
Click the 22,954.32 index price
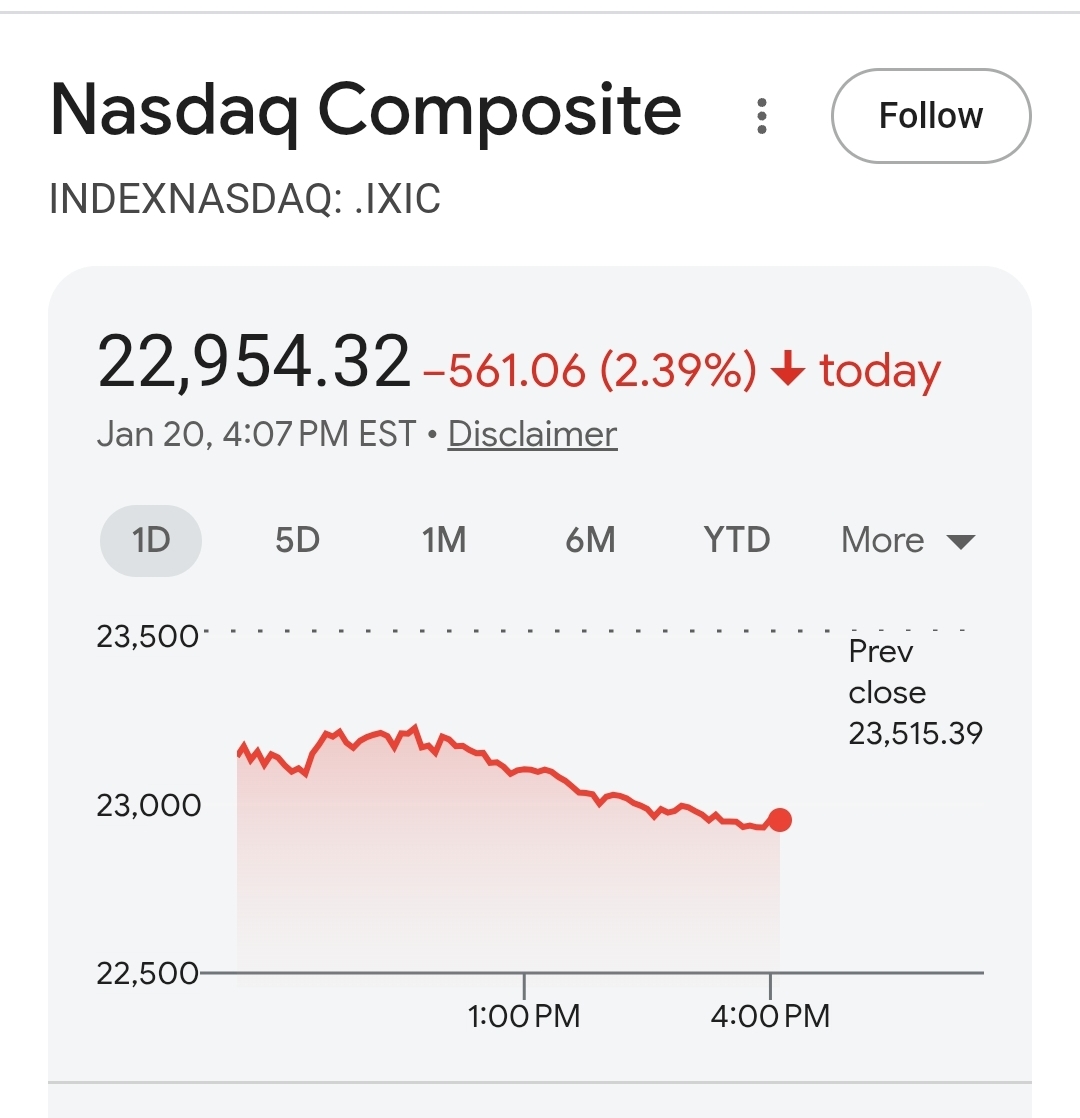point(254,362)
